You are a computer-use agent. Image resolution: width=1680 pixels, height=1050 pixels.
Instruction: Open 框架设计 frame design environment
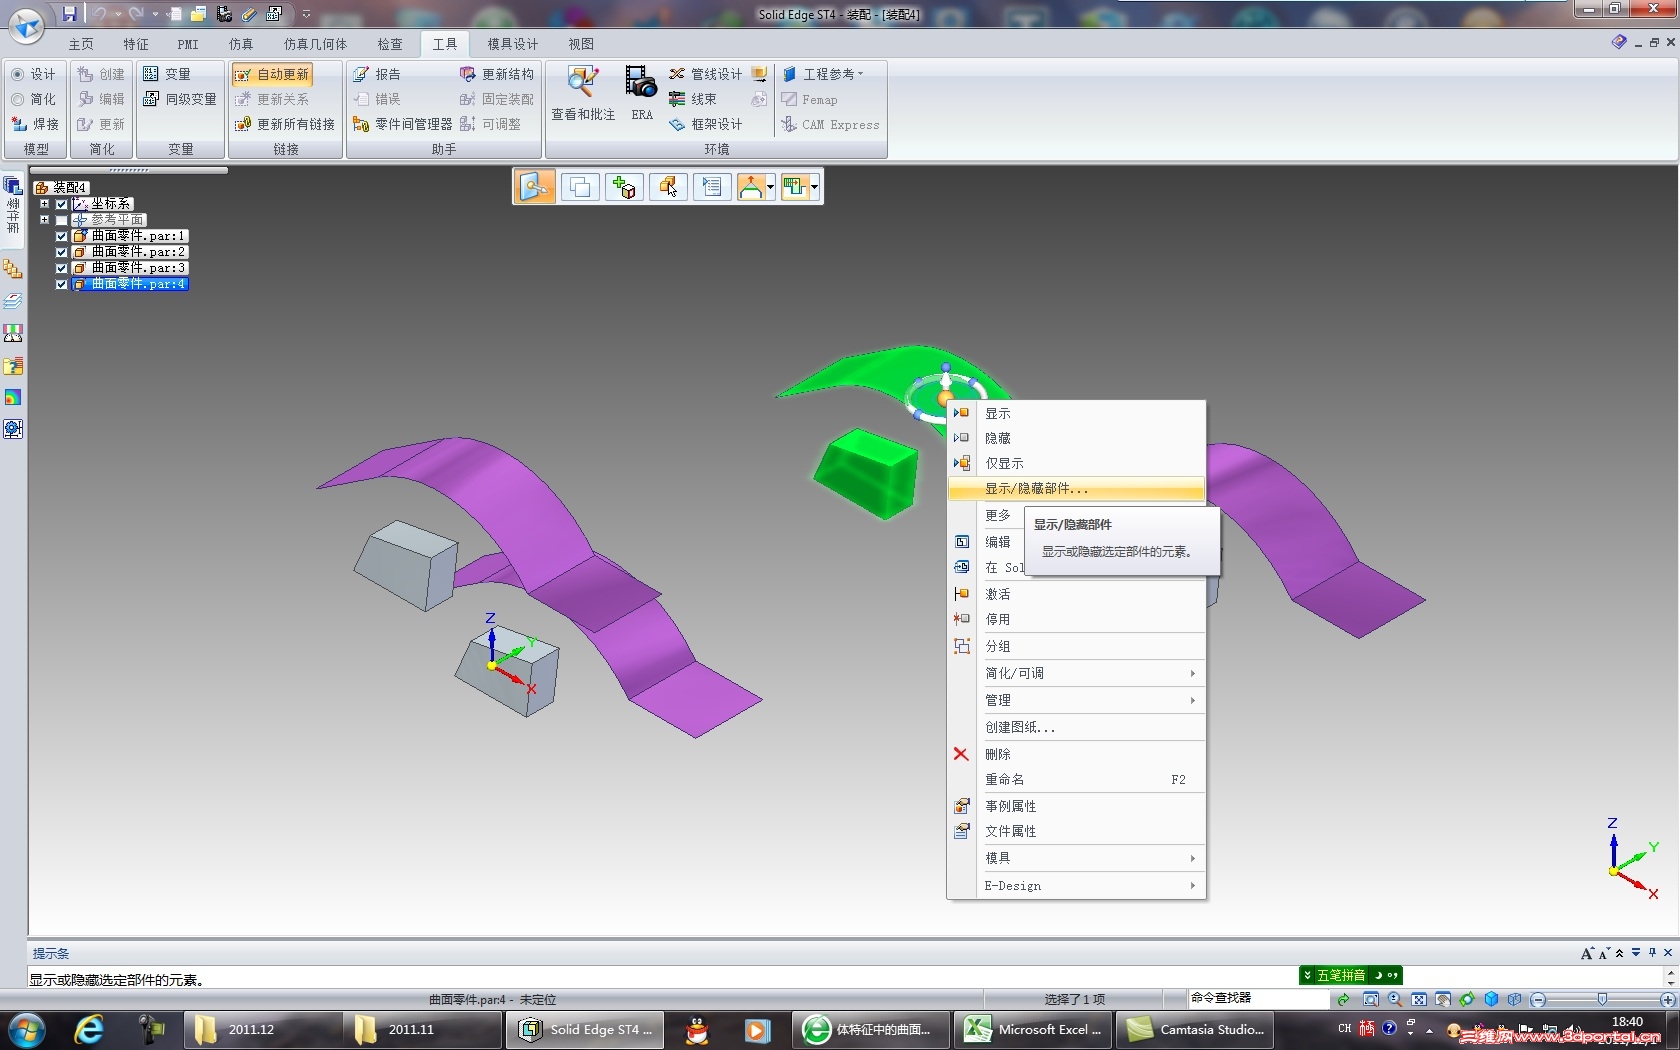click(x=706, y=124)
